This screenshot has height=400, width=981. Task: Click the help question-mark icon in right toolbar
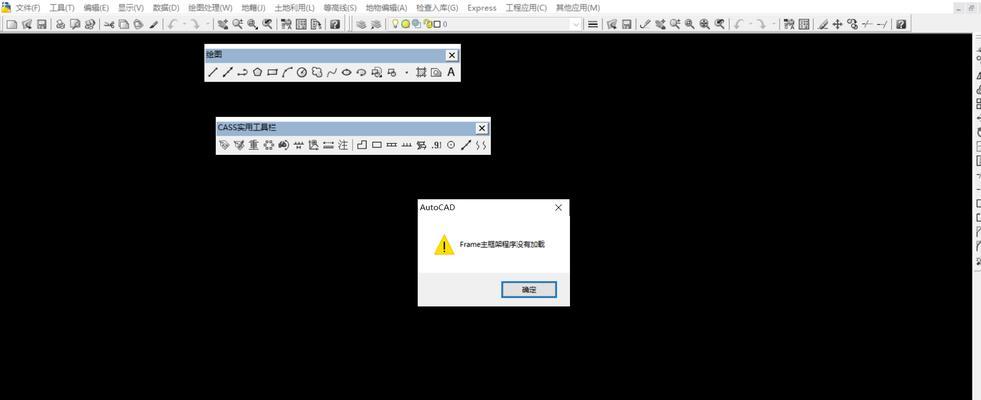point(900,24)
